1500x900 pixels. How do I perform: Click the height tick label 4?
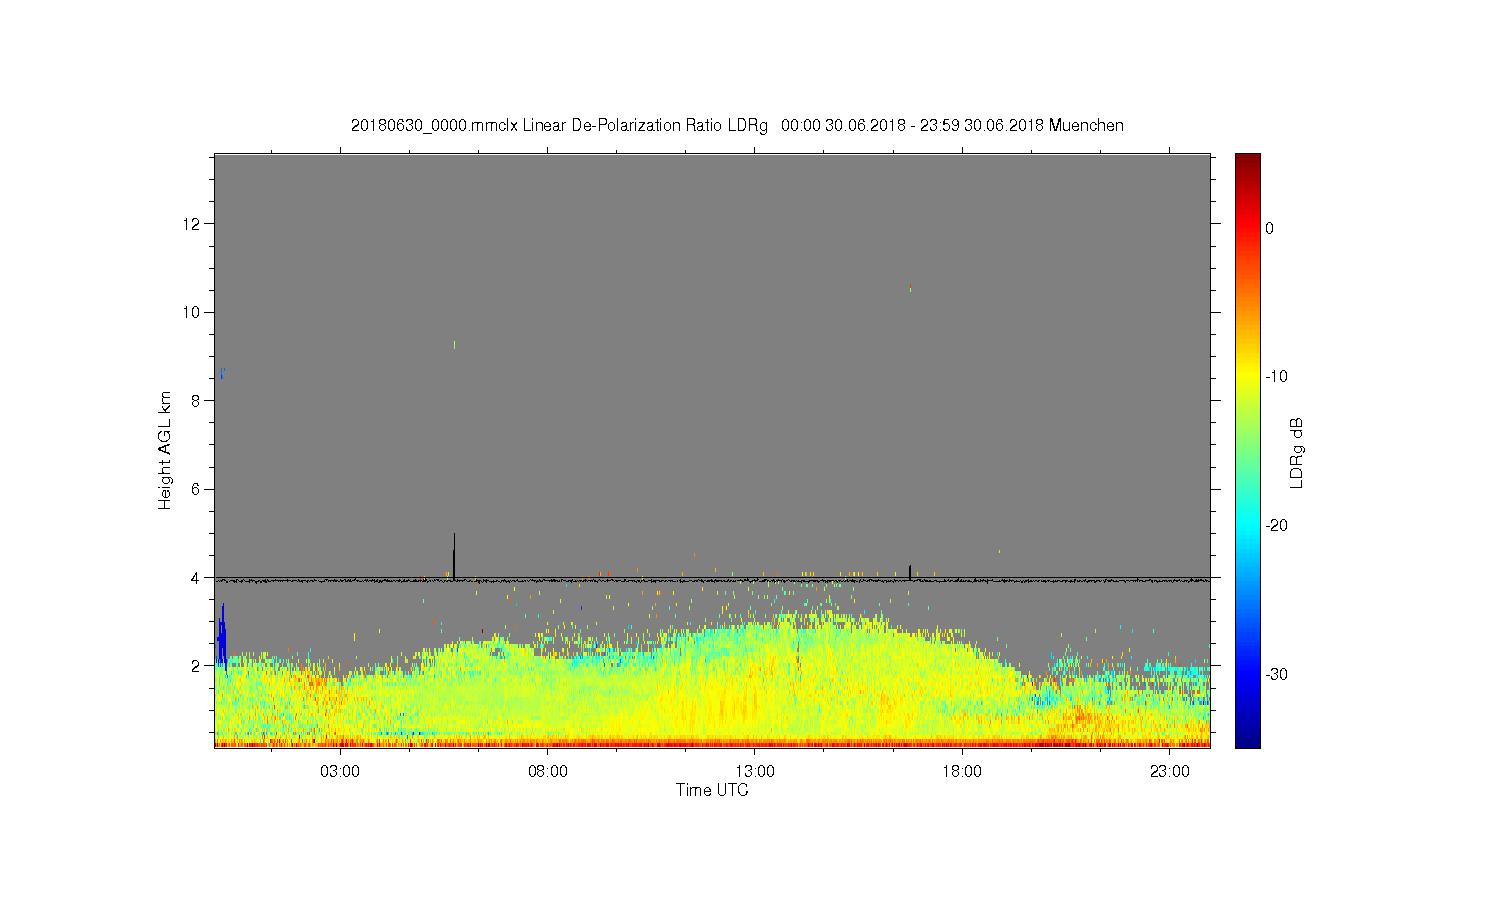point(195,577)
